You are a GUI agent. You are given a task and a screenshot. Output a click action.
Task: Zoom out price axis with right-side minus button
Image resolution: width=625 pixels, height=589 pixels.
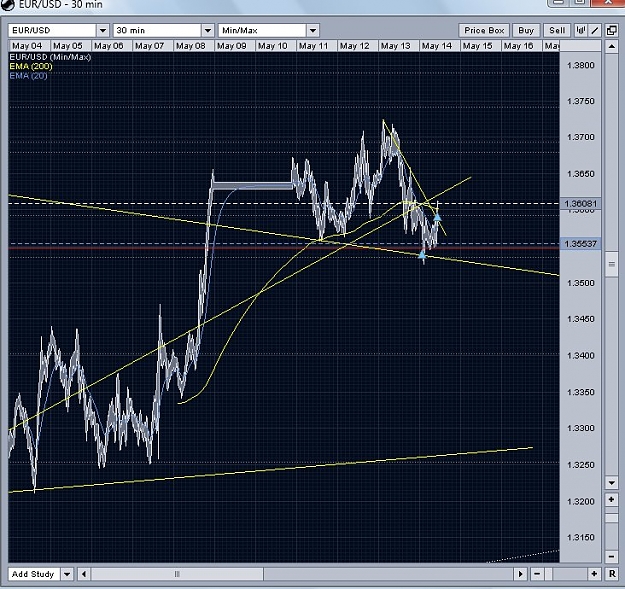[x=611, y=556]
